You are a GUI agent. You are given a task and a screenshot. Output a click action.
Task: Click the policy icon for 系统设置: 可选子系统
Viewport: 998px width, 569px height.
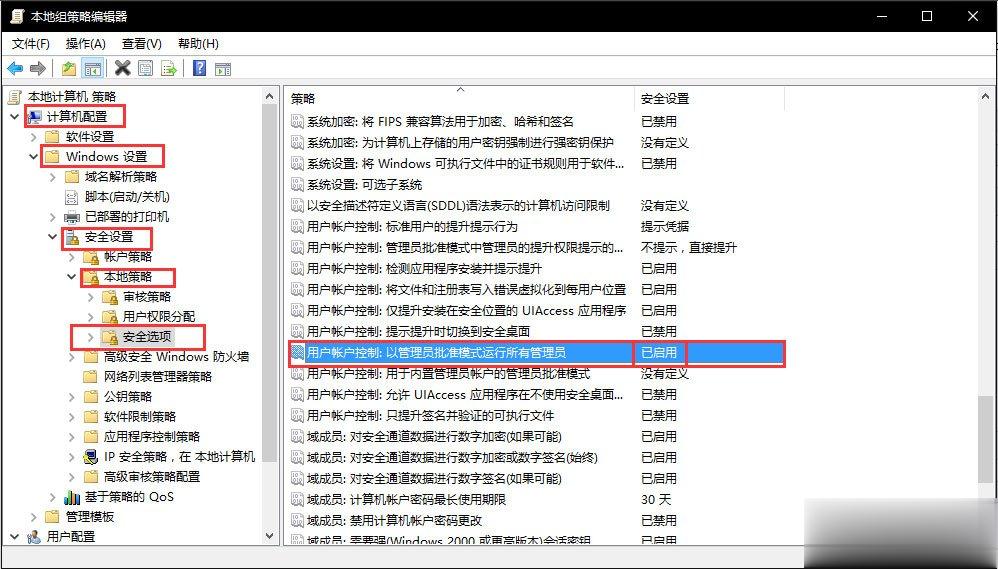point(297,185)
